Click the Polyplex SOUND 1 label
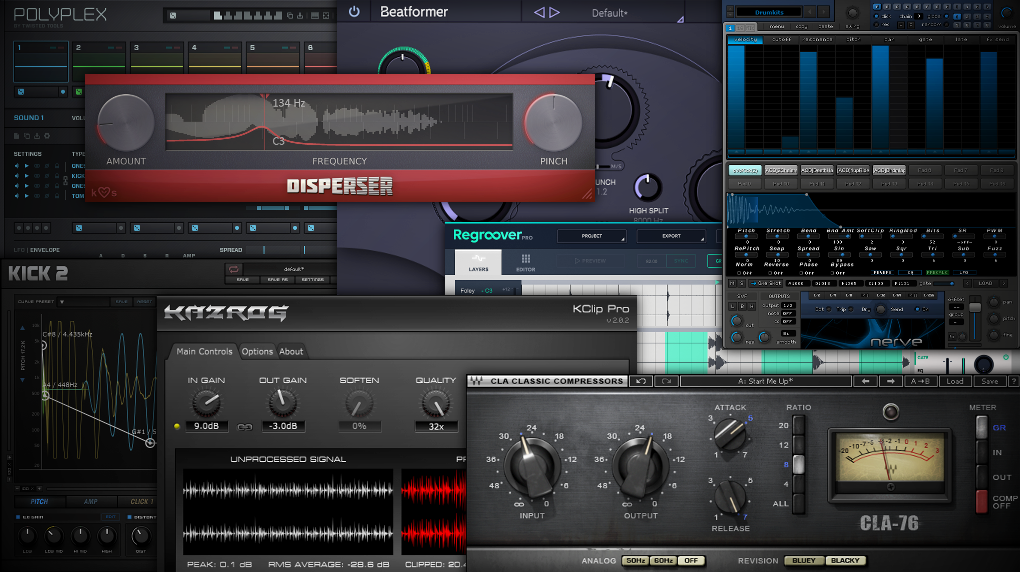Screen dimensions: 1020x572 click(x=29, y=118)
